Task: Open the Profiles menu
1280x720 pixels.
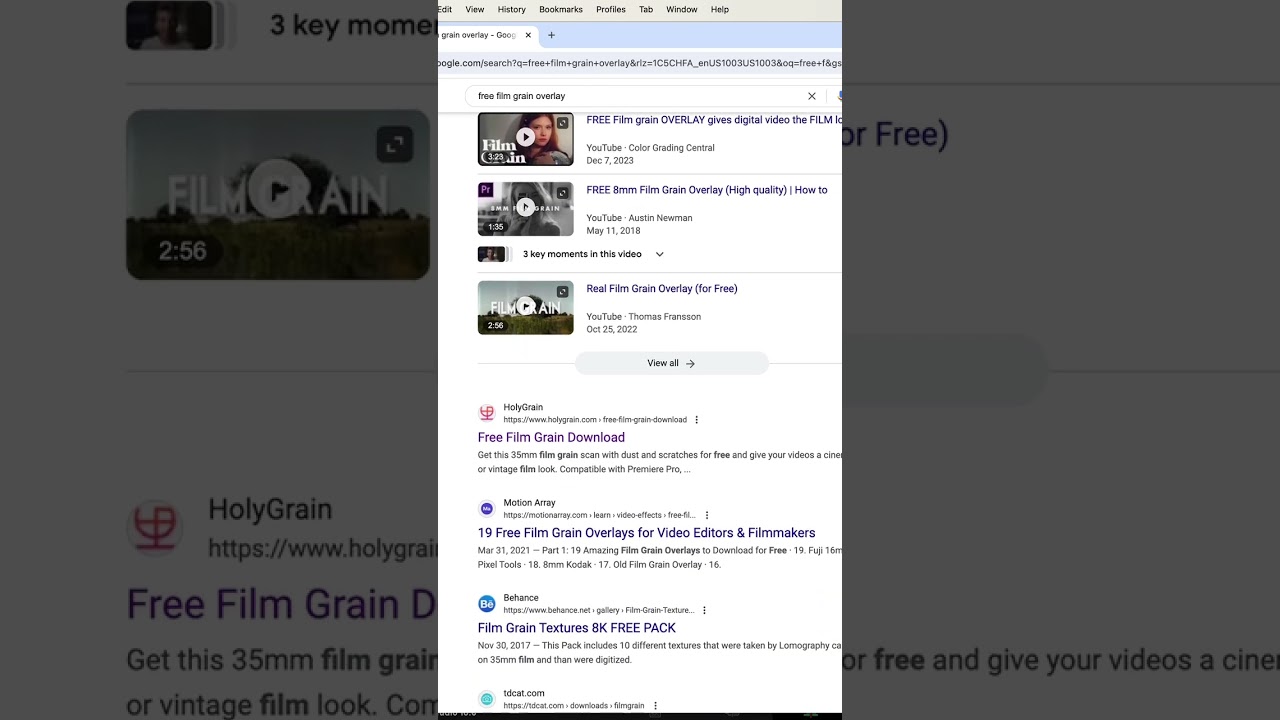Action: point(611,9)
